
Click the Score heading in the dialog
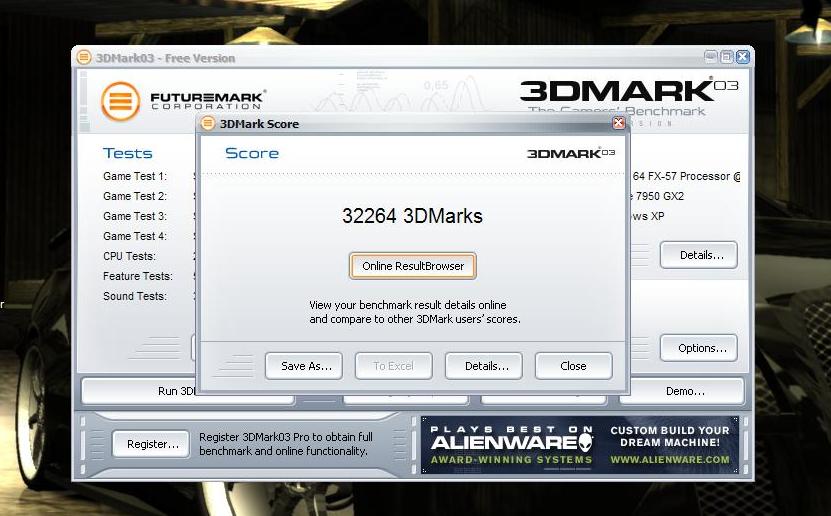point(252,153)
